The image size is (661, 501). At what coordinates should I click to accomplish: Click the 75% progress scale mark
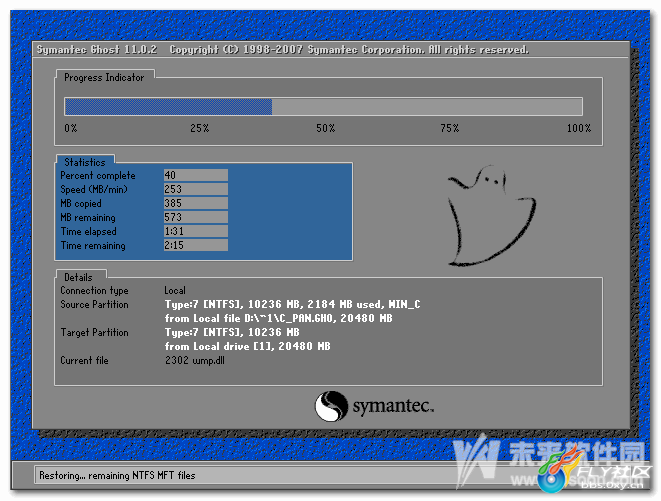(449, 128)
